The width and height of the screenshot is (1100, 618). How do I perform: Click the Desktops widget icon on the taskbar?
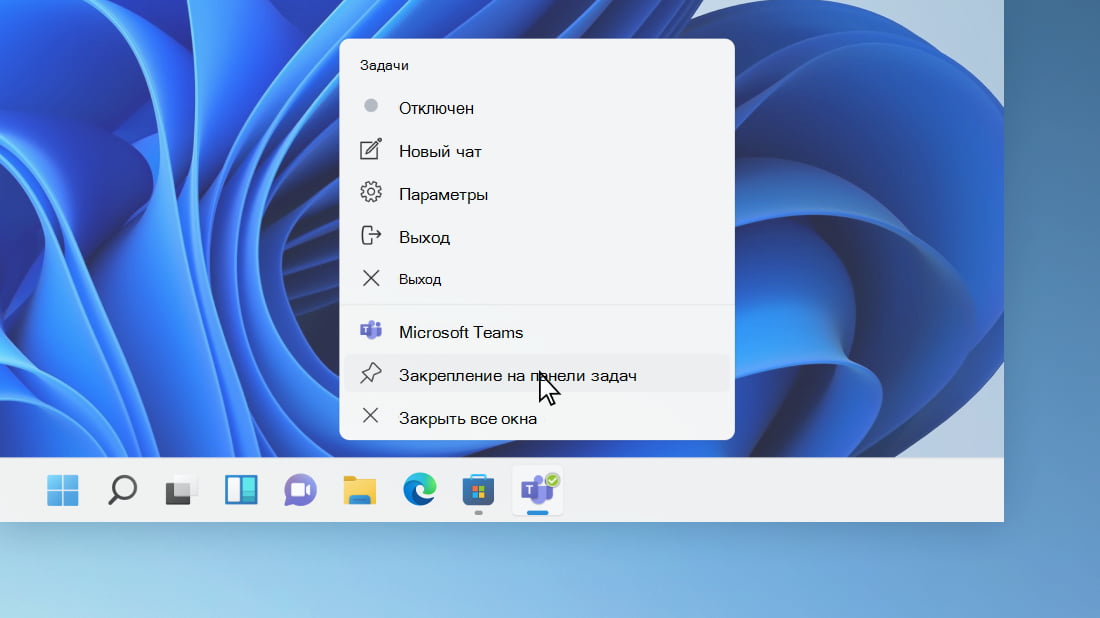(x=181, y=490)
